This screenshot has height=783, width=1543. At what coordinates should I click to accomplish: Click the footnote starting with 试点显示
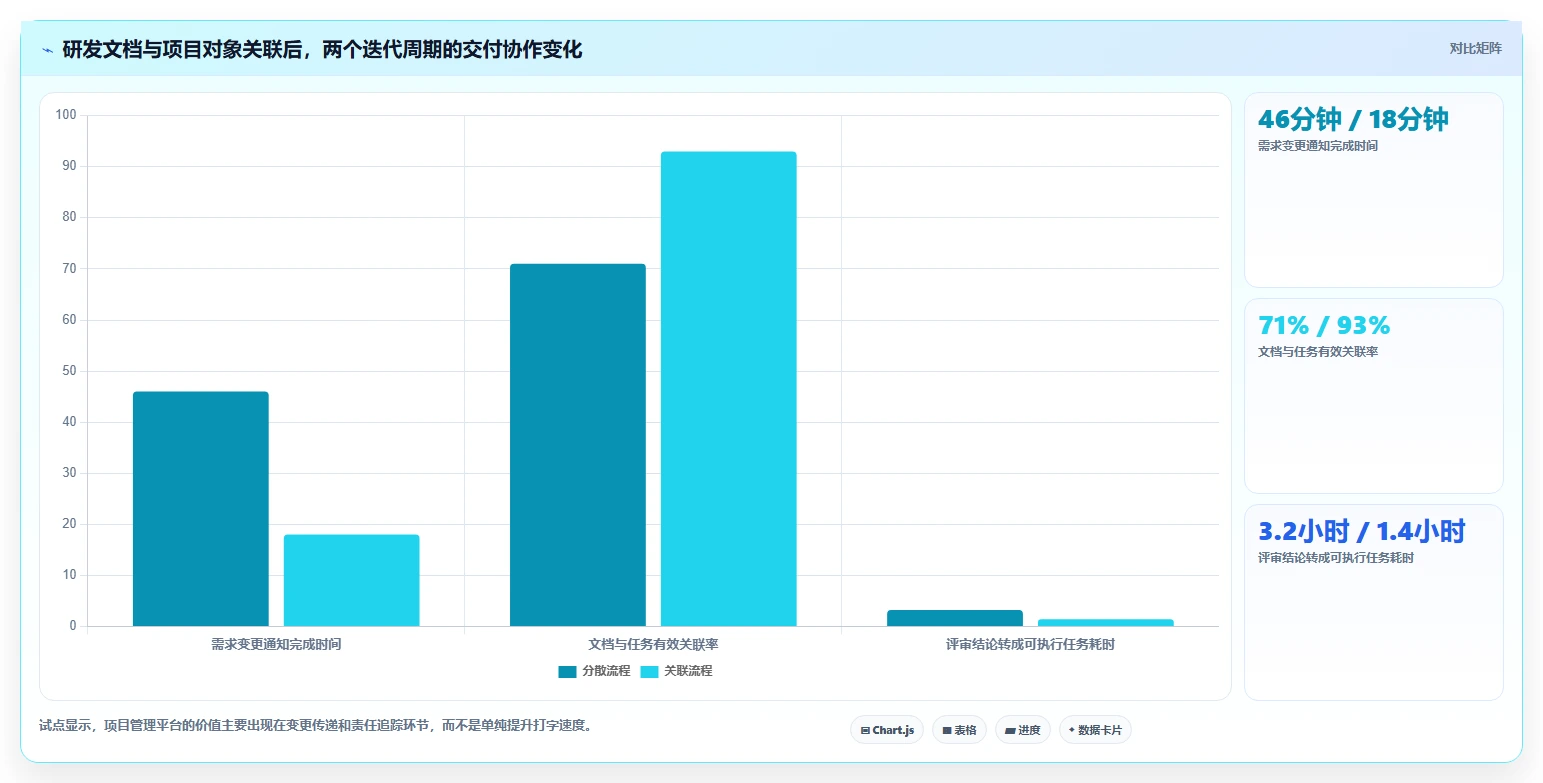(318, 726)
